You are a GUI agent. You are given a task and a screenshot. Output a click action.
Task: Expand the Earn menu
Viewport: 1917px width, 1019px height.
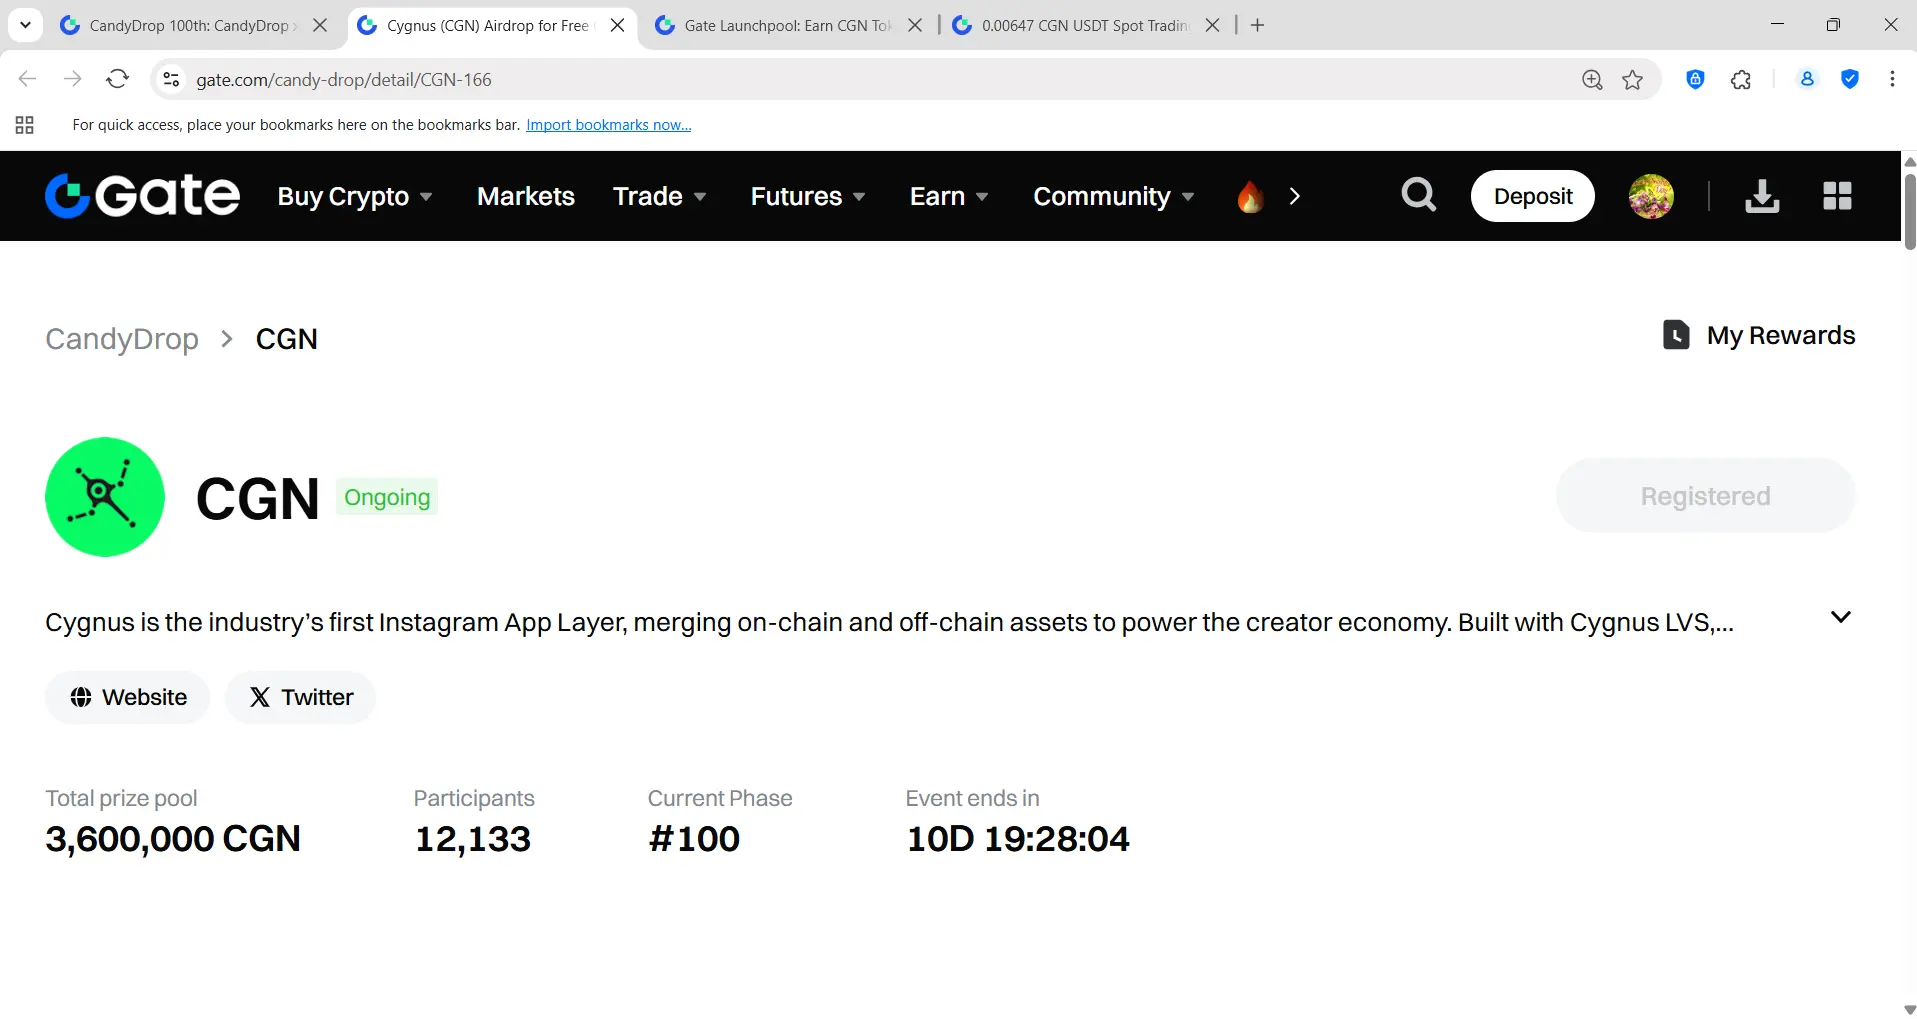(x=949, y=196)
